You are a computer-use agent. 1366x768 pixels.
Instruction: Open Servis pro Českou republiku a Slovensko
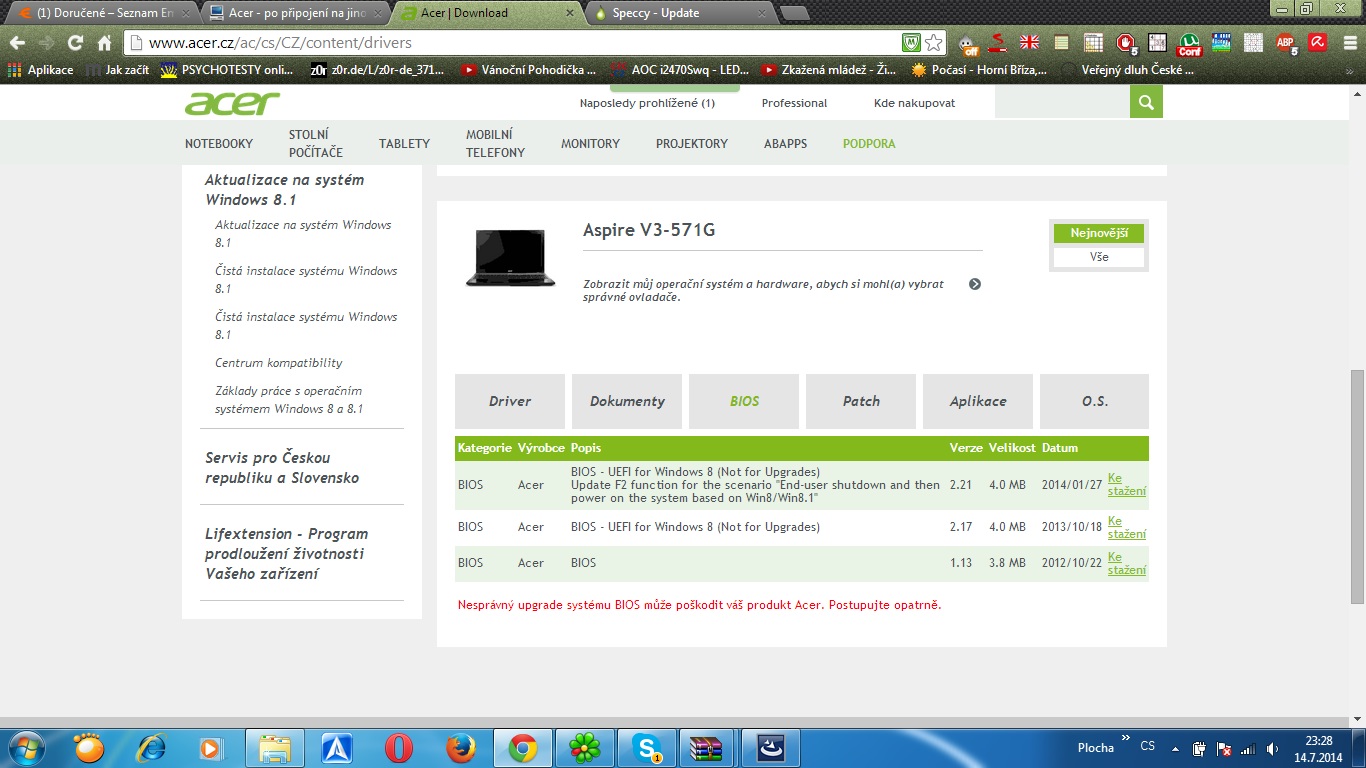(282, 468)
